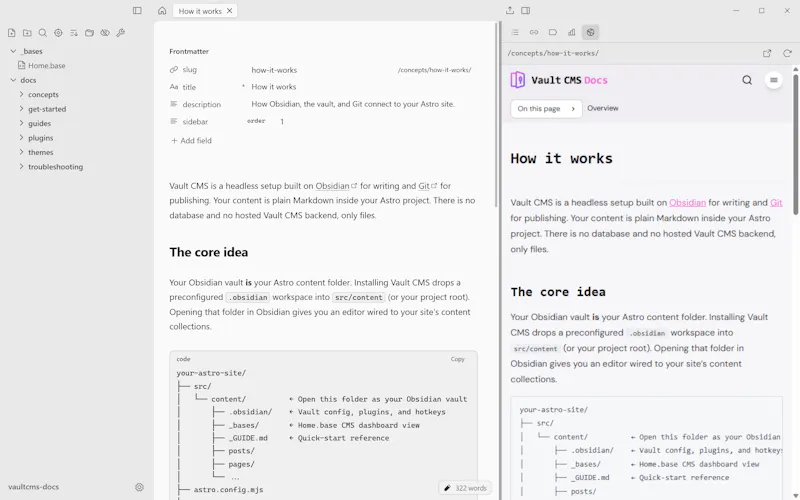
Task: Click the description property type icon
Action: tap(173, 104)
